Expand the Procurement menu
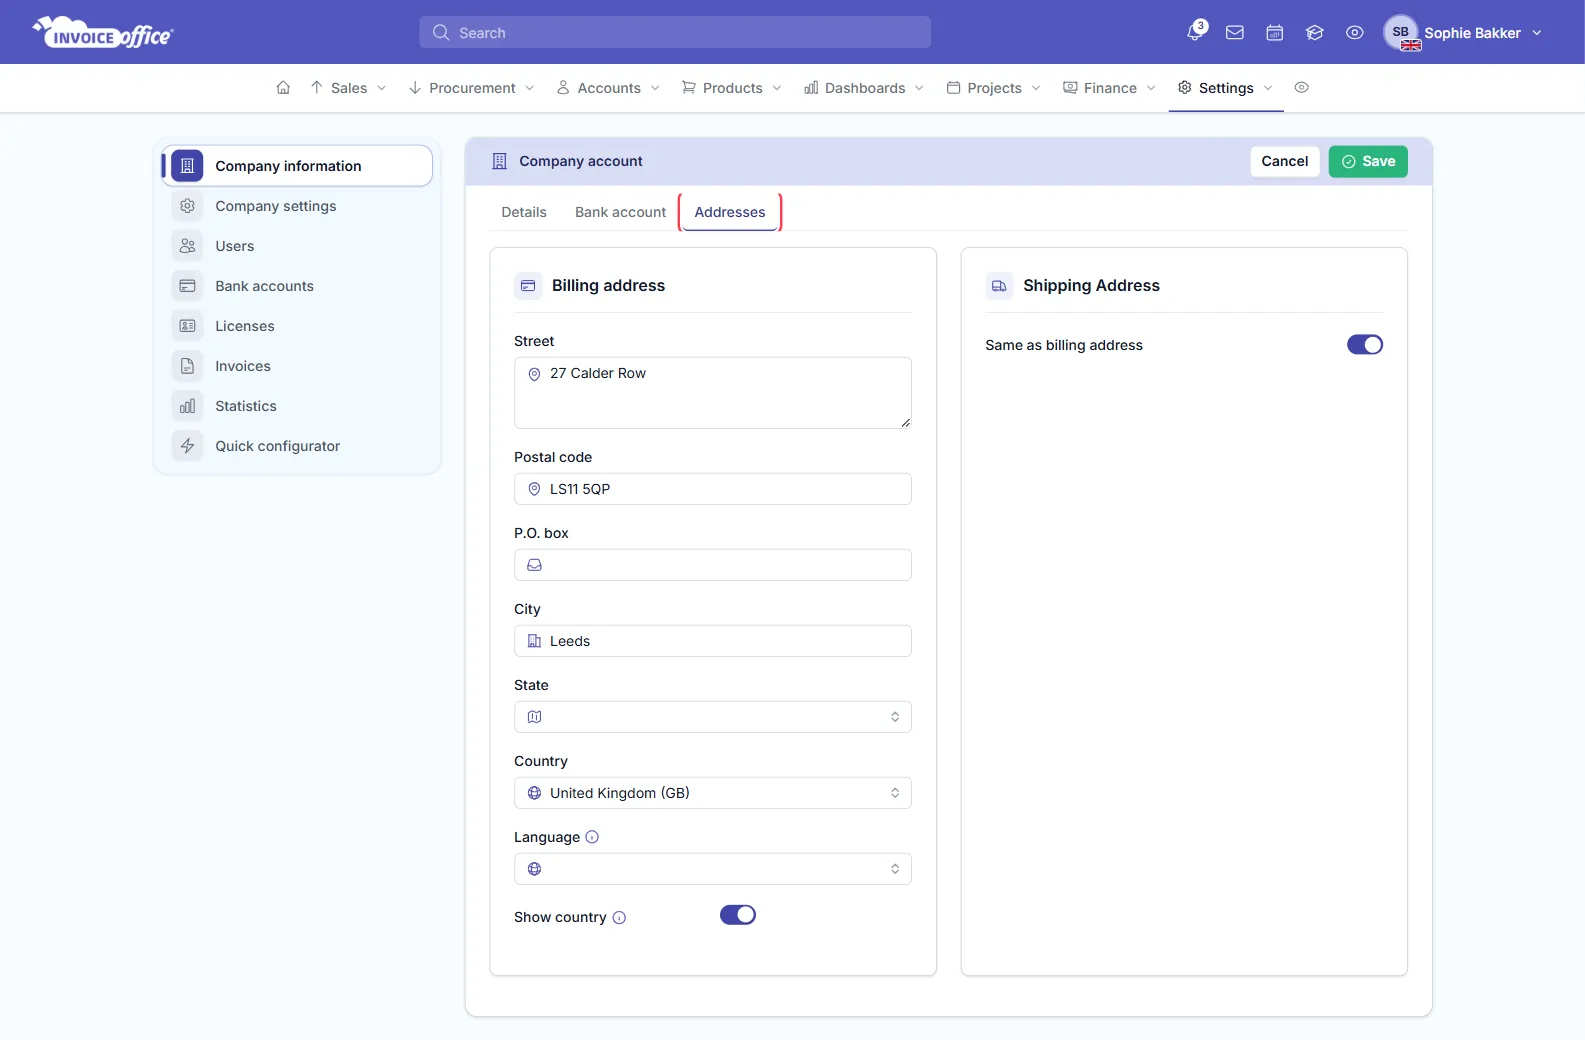This screenshot has height=1040, width=1585. (471, 88)
